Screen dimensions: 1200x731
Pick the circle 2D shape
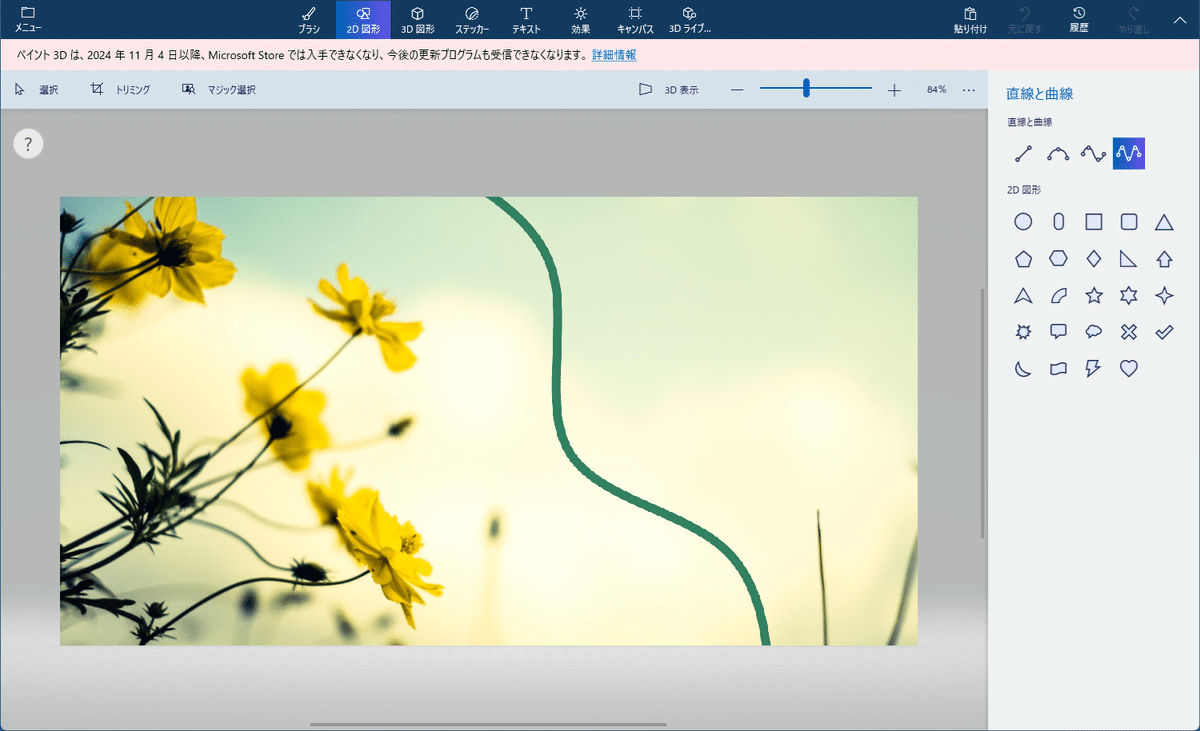[1023, 222]
